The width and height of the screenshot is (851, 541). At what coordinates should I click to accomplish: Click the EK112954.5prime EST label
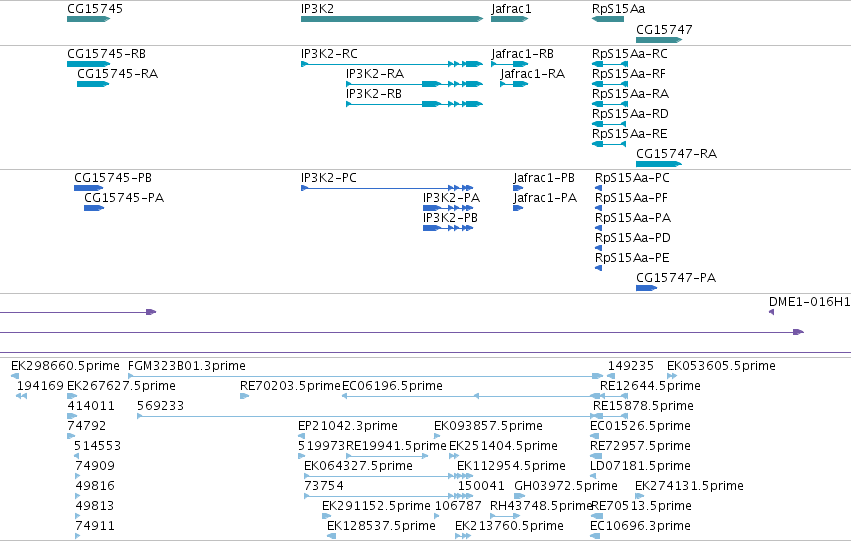[x=511, y=467]
